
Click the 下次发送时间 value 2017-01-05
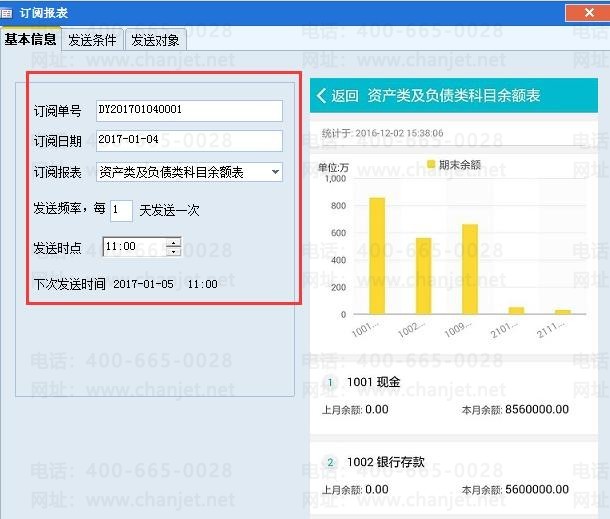143,284
